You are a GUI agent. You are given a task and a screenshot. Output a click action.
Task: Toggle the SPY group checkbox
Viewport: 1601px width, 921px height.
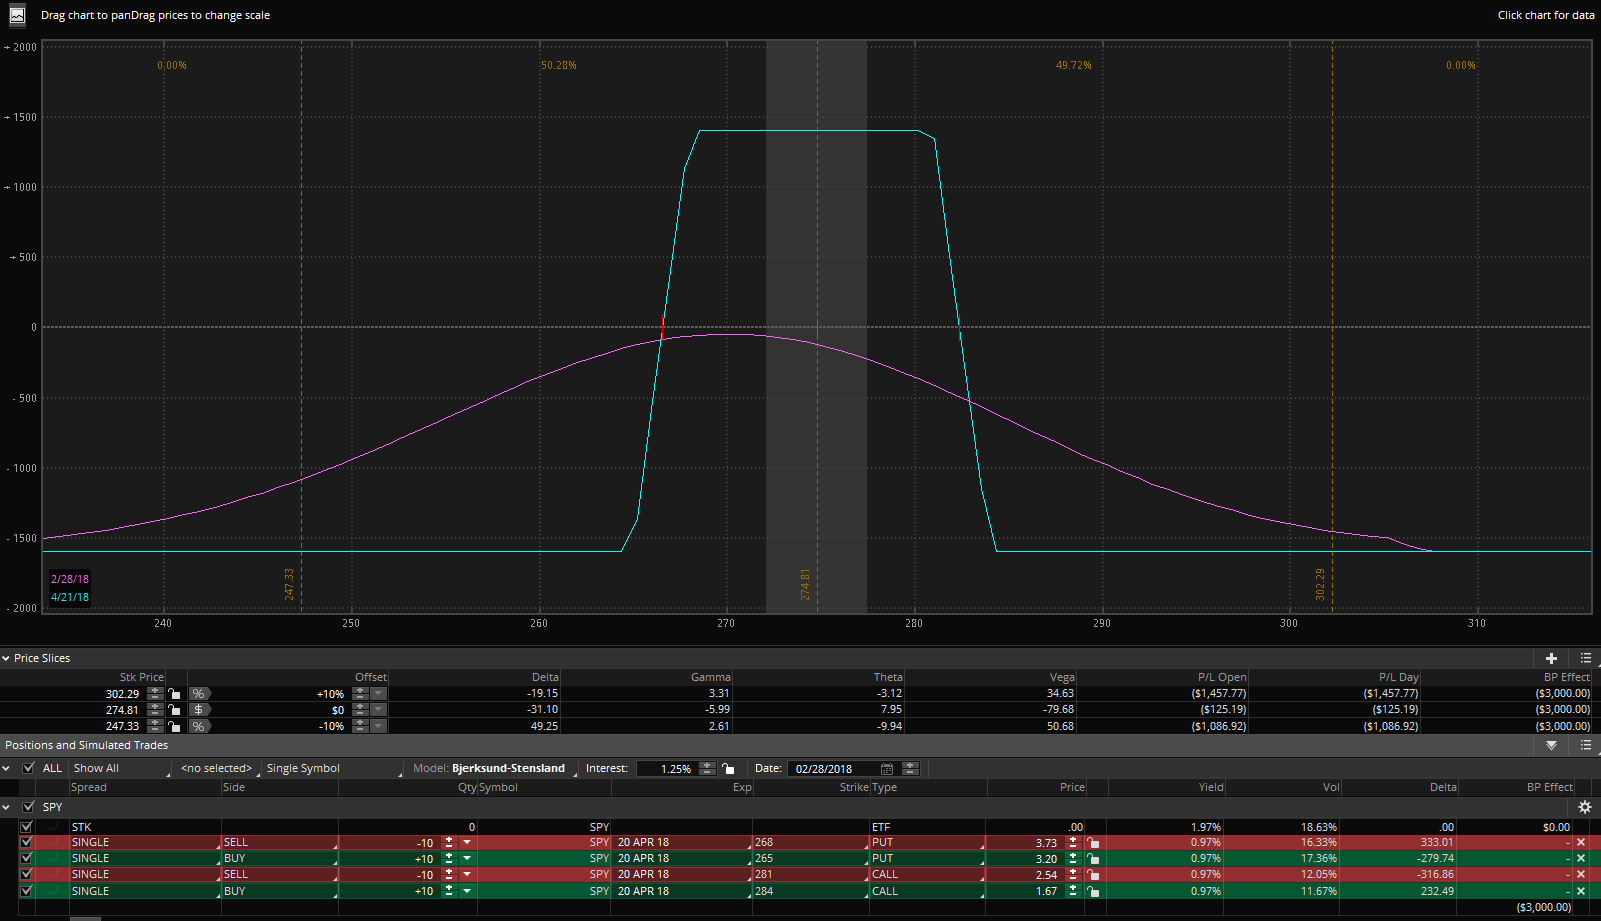pos(28,807)
